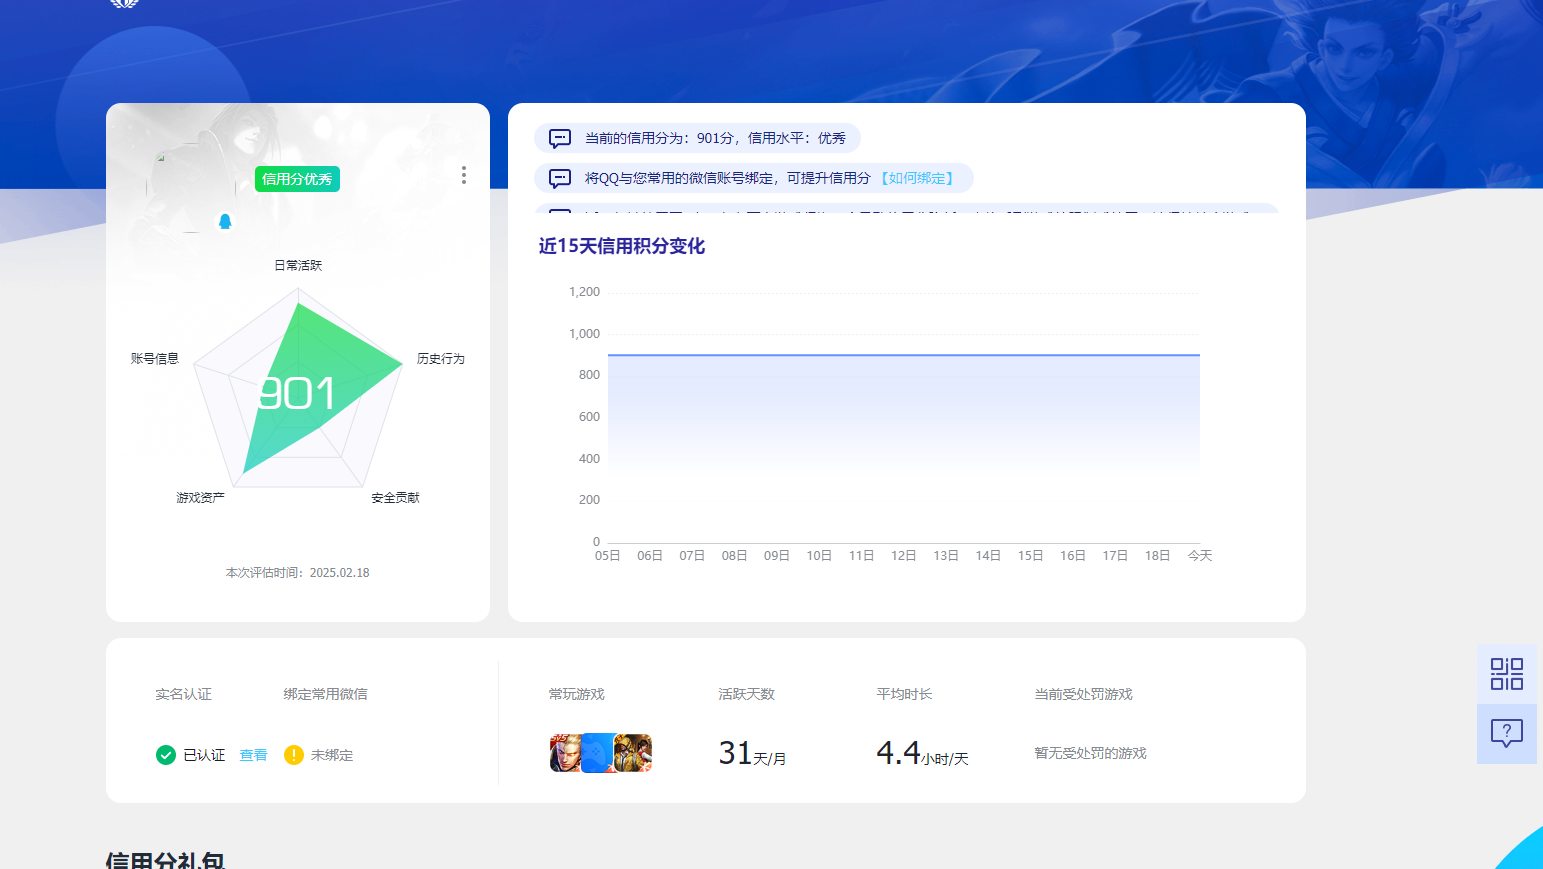Click the 1,200 value on chart axis
The height and width of the screenshot is (869, 1543).
pos(584,292)
